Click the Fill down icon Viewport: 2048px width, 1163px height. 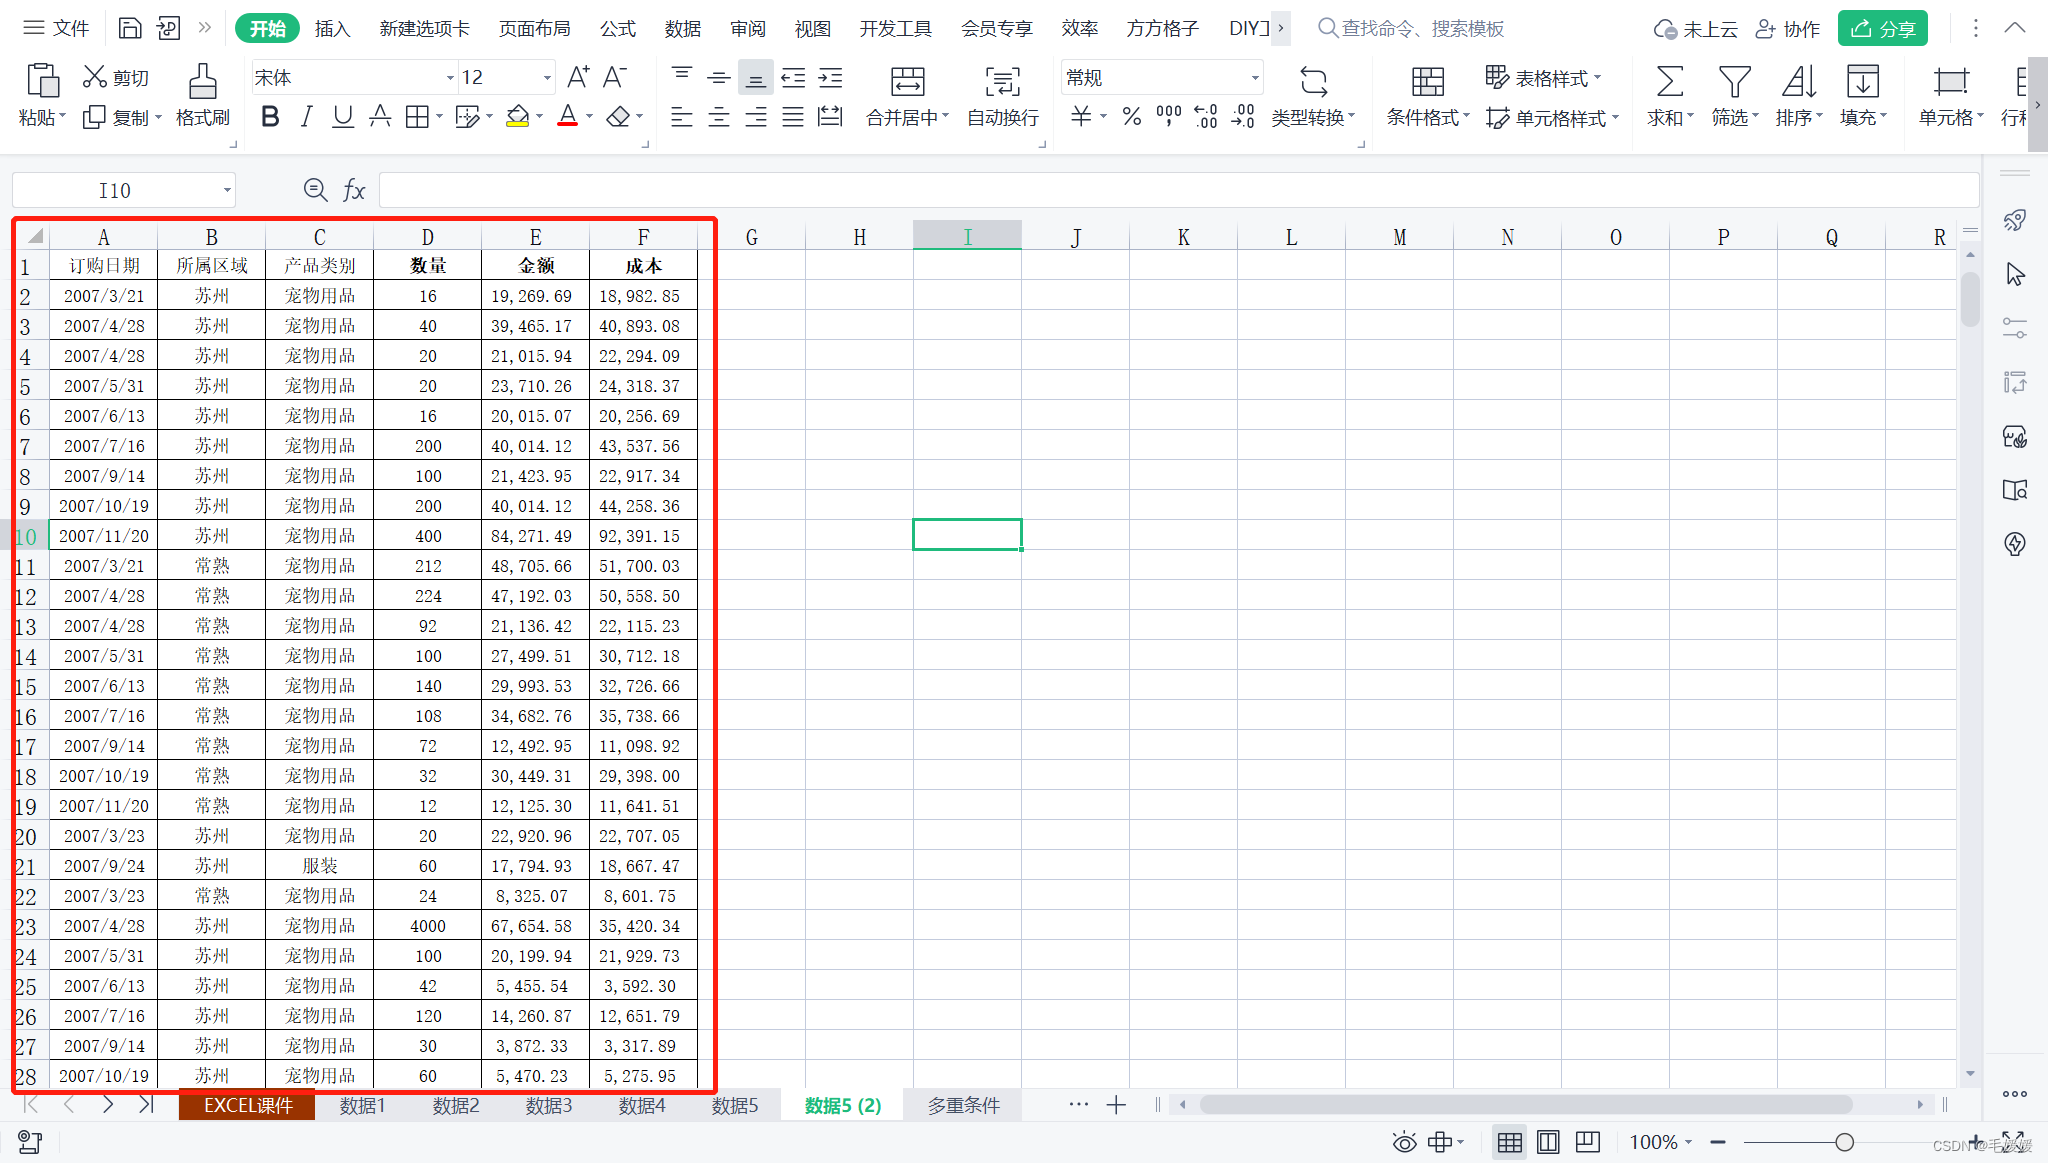pyautogui.click(x=1862, y=80)
